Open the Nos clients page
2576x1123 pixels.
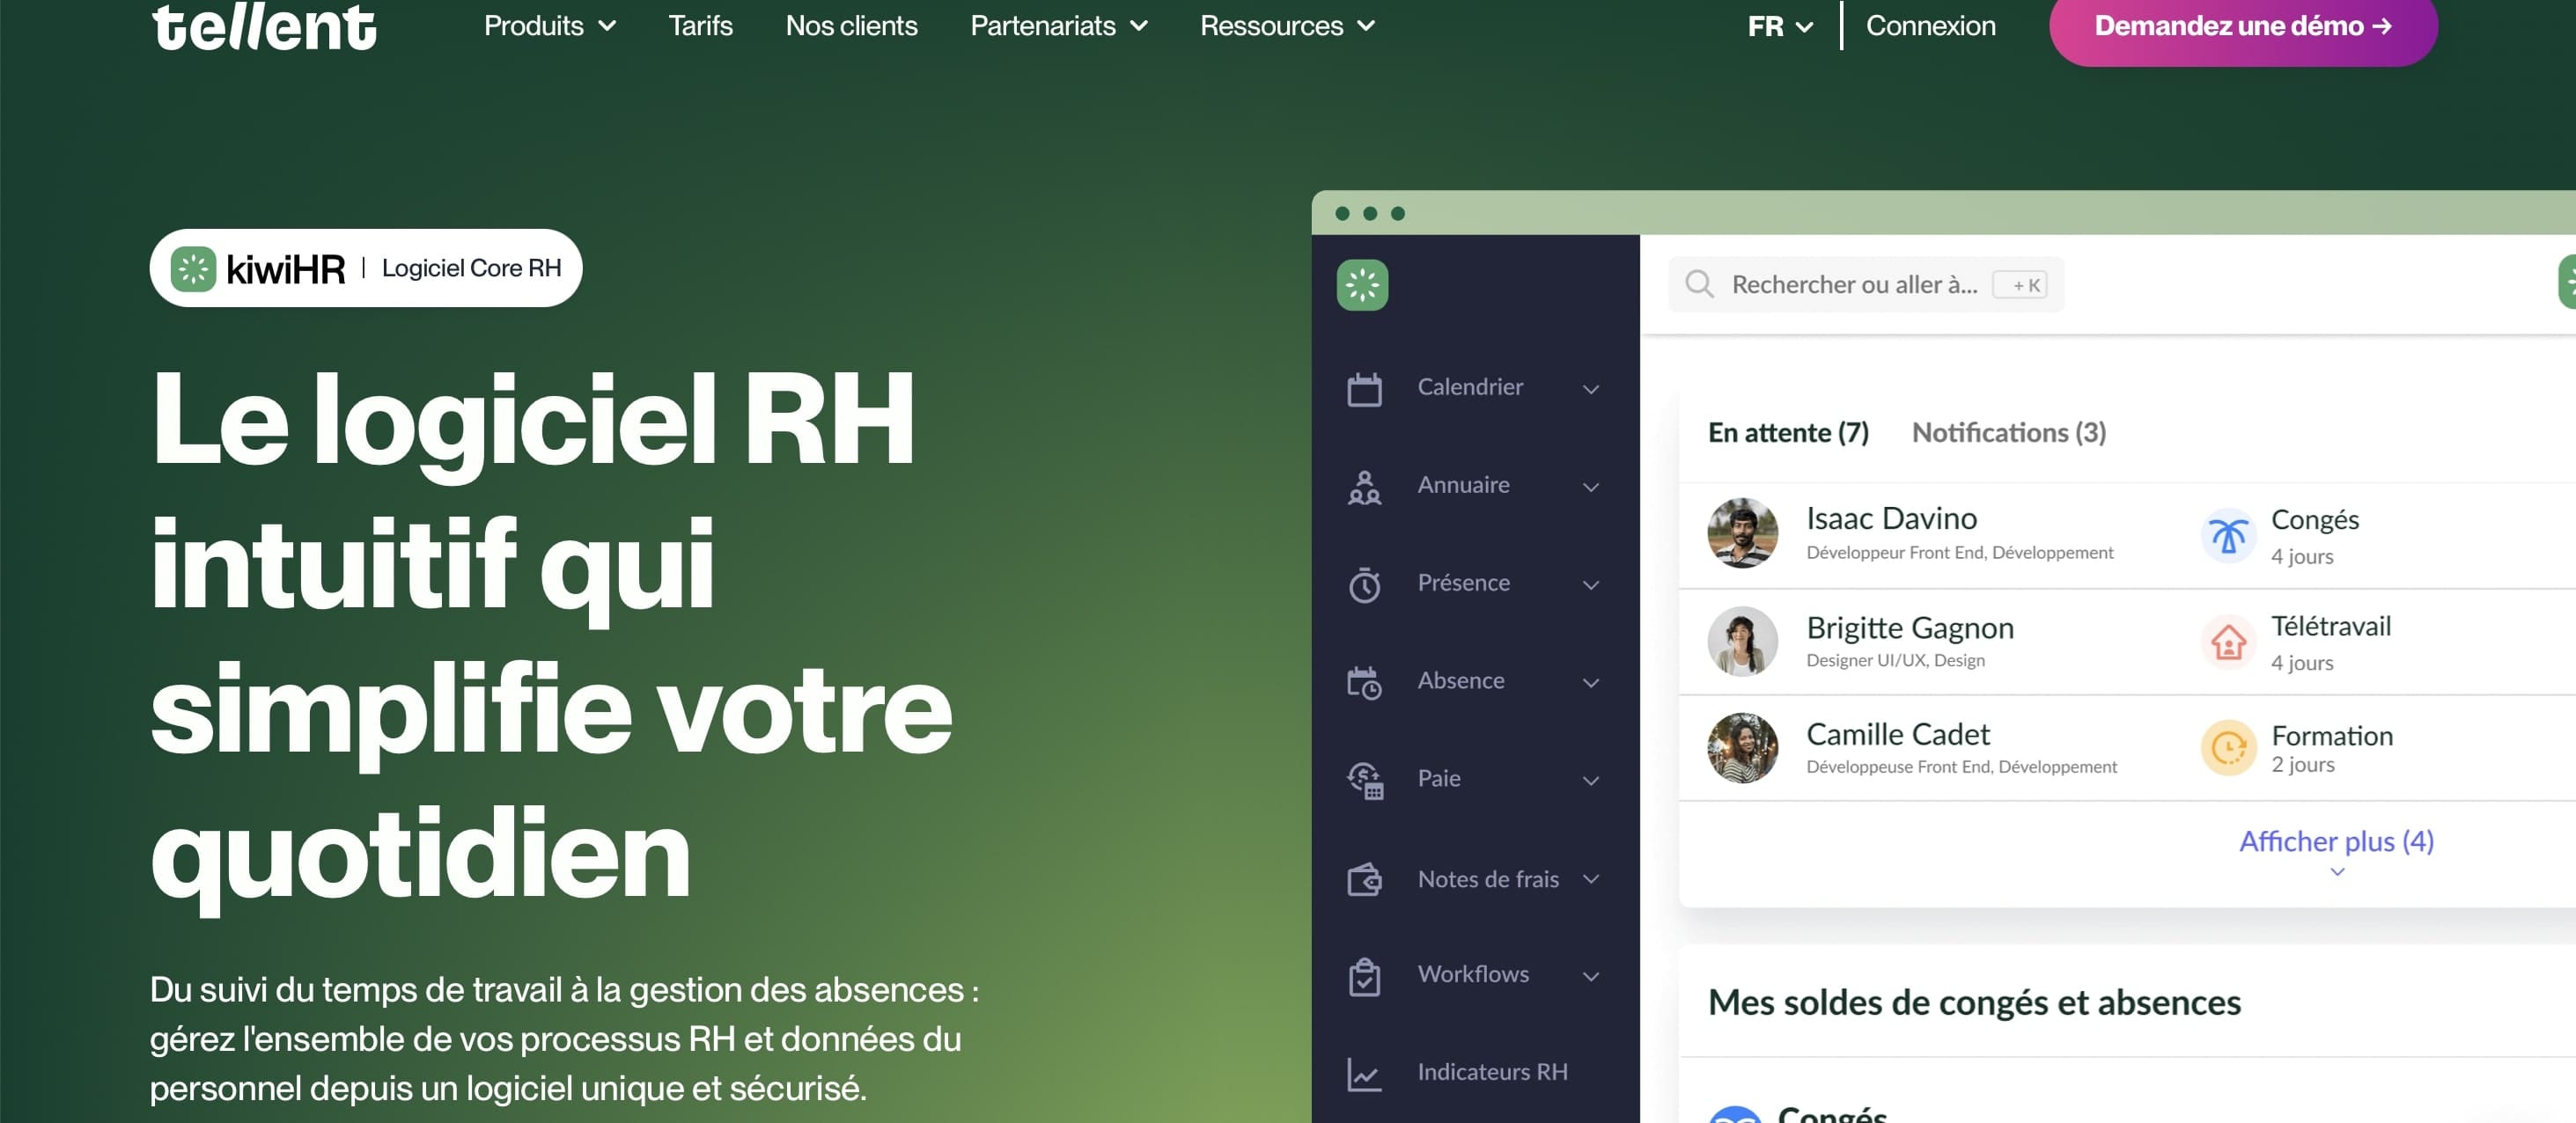[x=851, y=26]
